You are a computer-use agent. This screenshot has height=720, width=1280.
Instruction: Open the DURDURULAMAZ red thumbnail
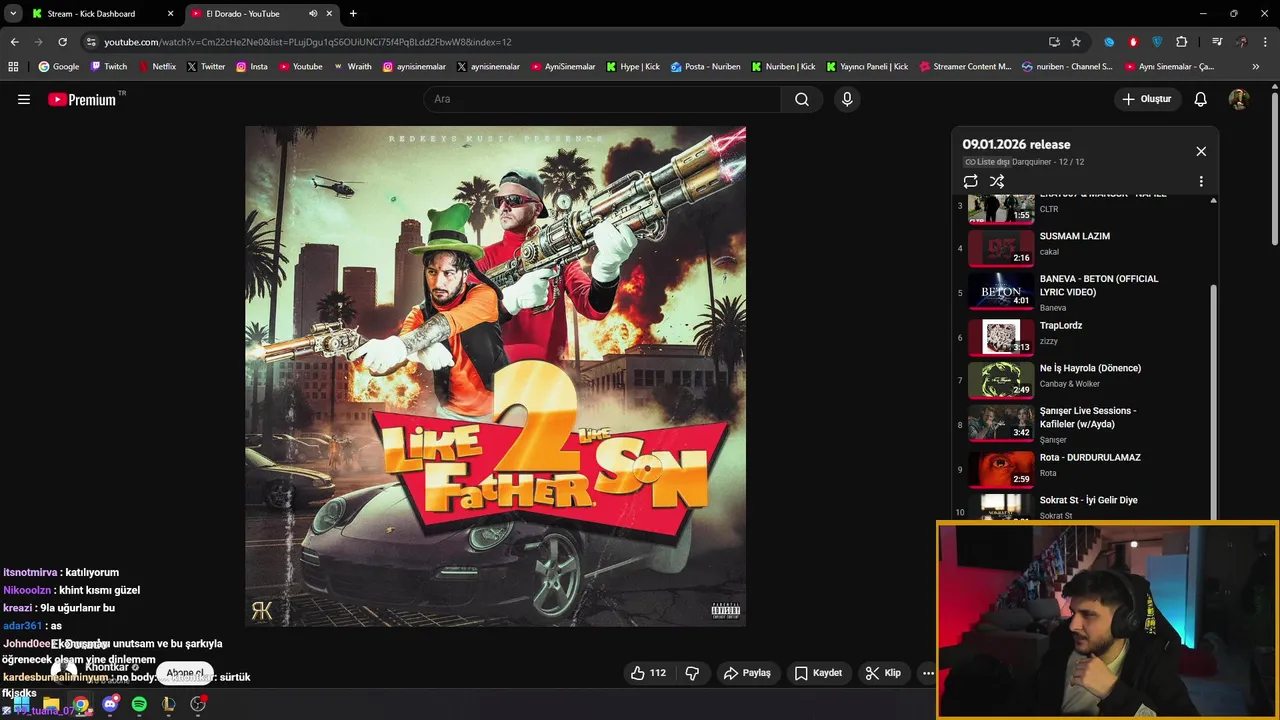coord(1001,469)
